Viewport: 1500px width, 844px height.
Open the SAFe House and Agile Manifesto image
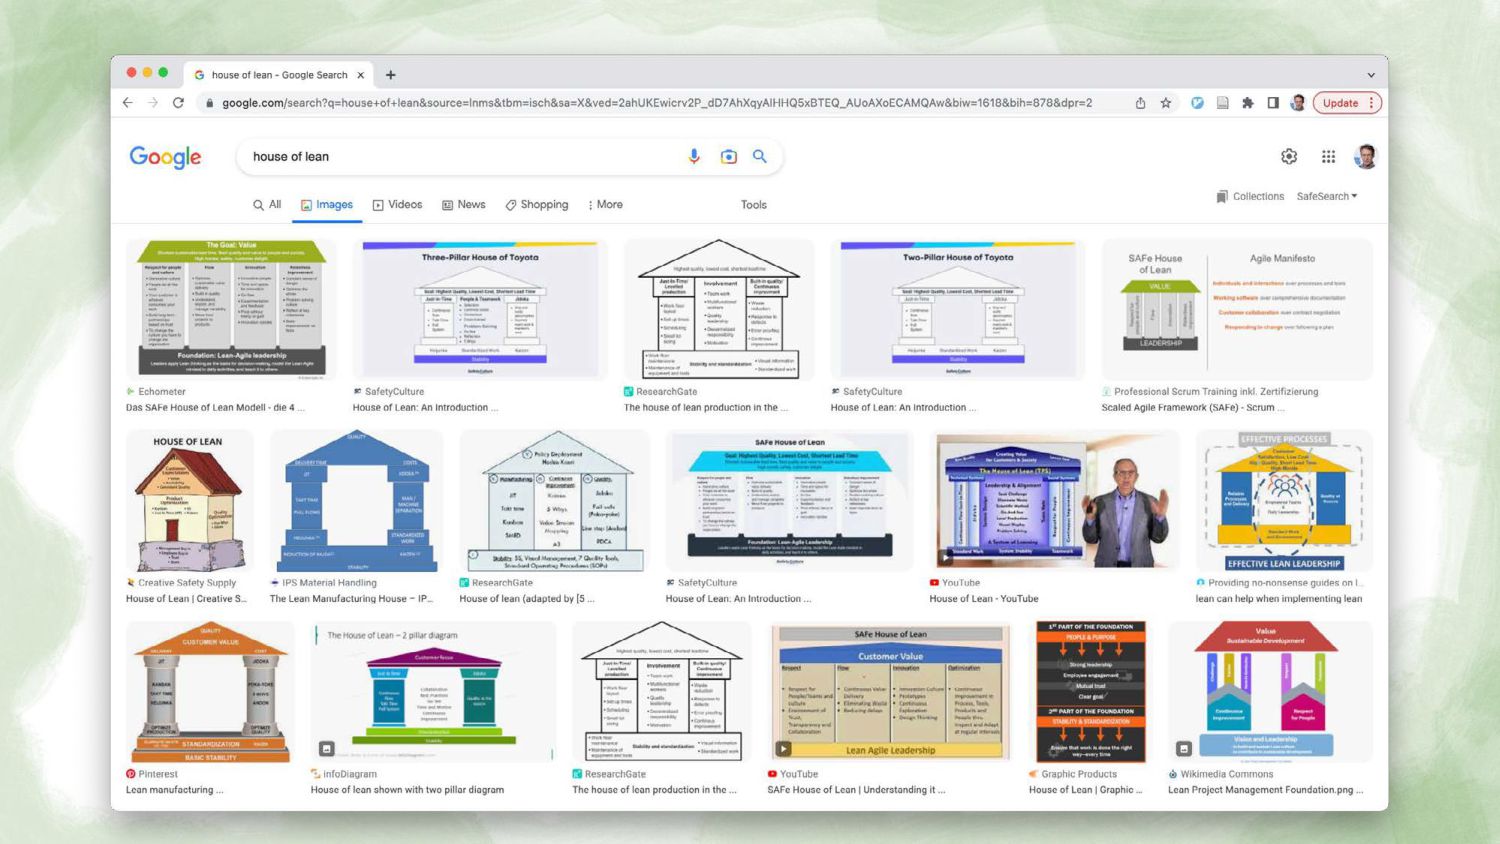(1237, 309)
